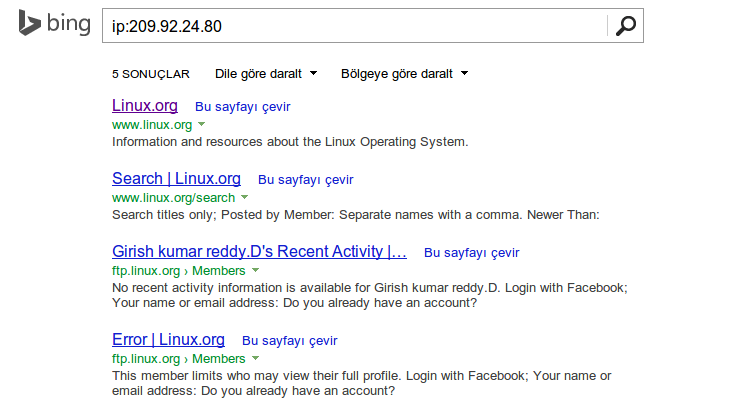Open the 'Error | Linux.org' result
This screenshot has width=755, height=416.
(x=169, y=339)
